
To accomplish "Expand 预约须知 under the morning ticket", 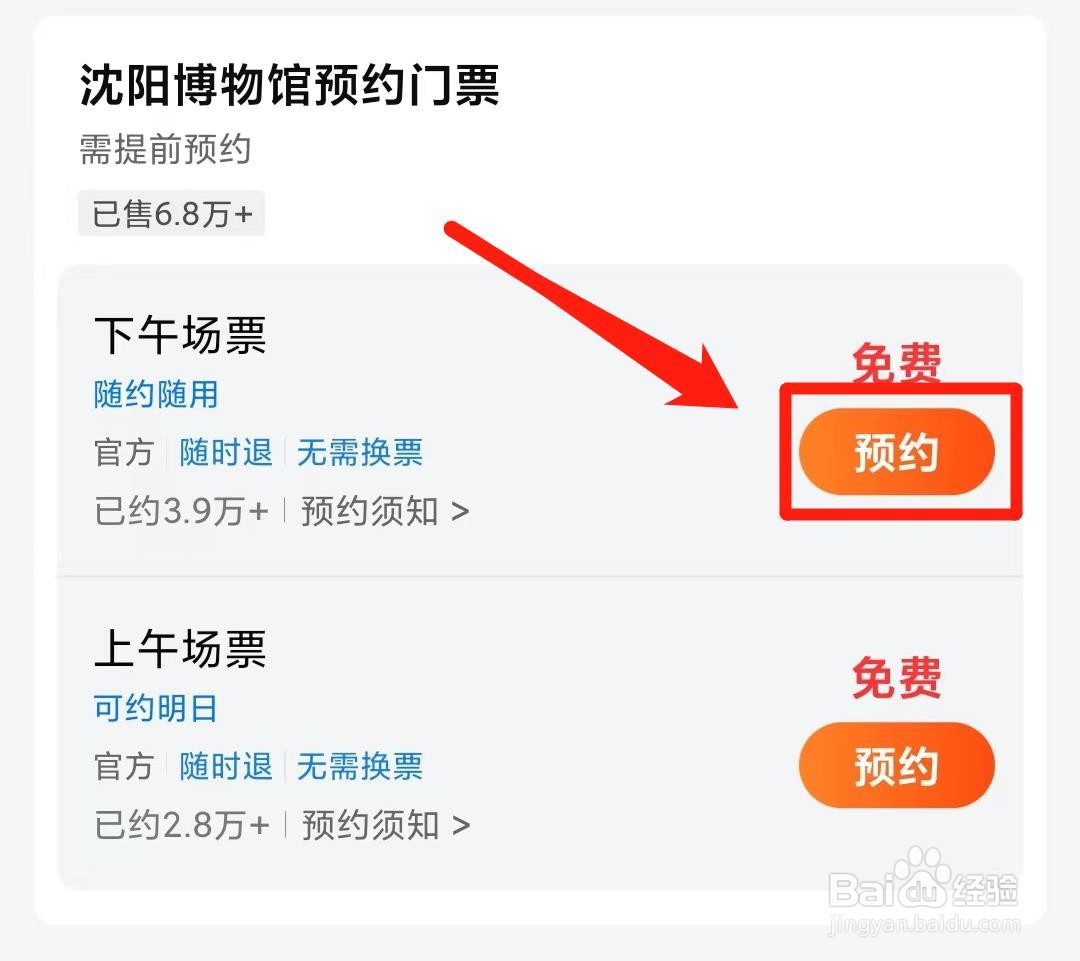I will coord(385,825).
